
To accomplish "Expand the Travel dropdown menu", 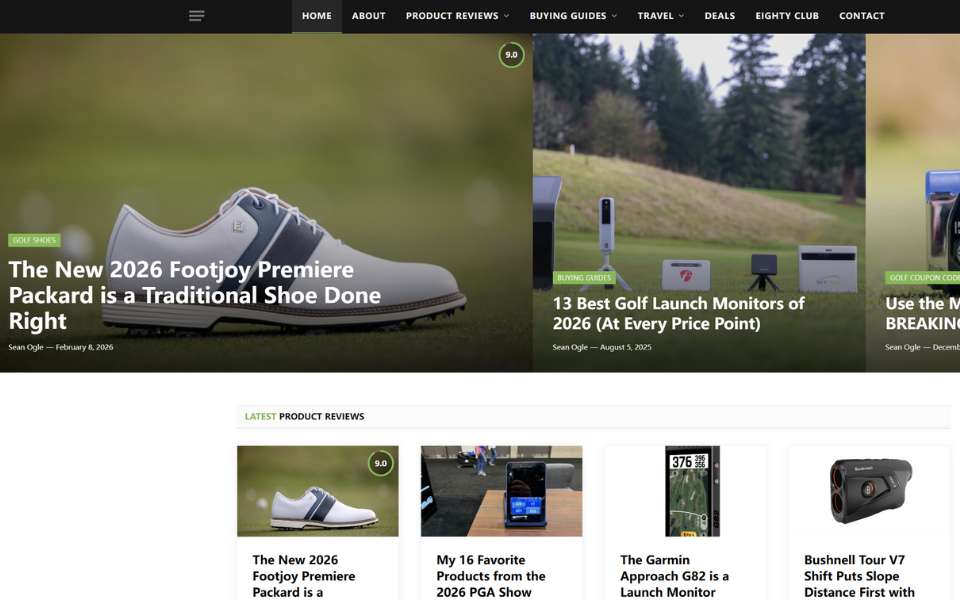I will (x=660, y=16).
